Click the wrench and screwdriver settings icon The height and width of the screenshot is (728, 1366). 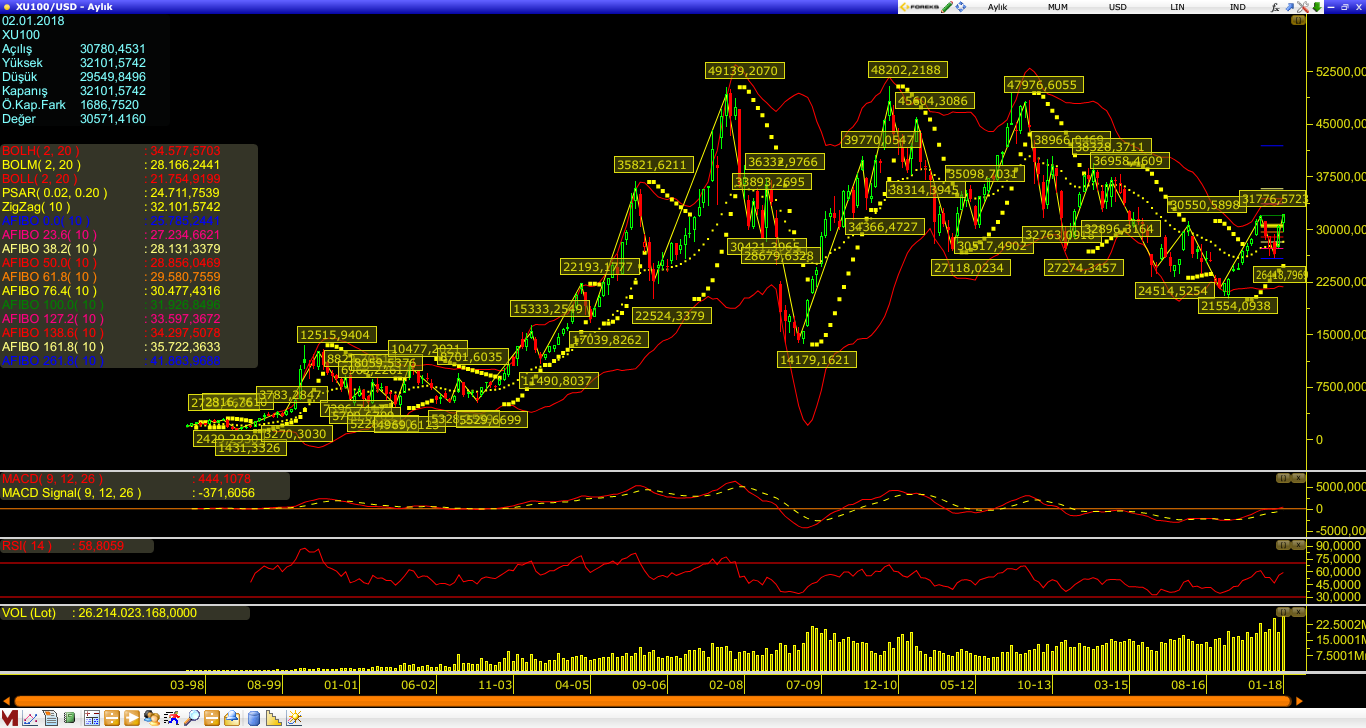point(1303,7)
